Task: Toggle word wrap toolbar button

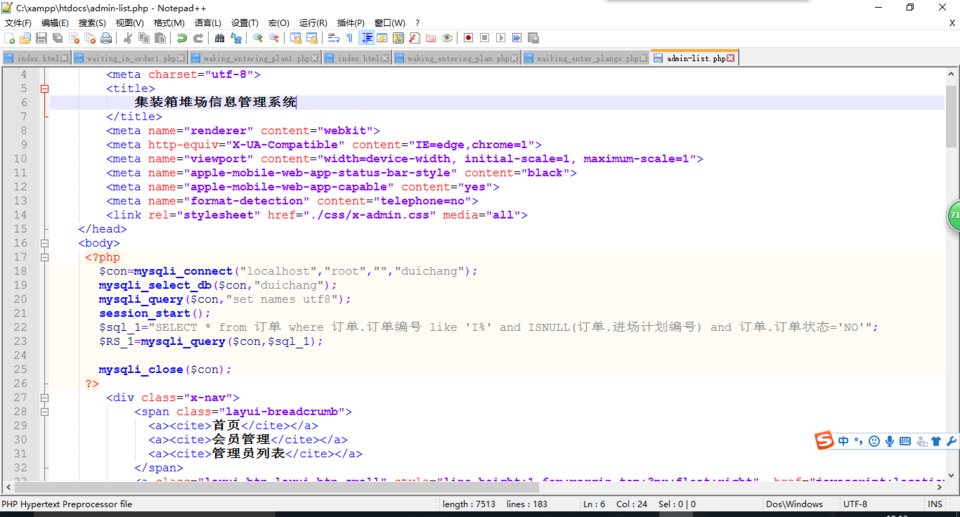Action: 334,38
